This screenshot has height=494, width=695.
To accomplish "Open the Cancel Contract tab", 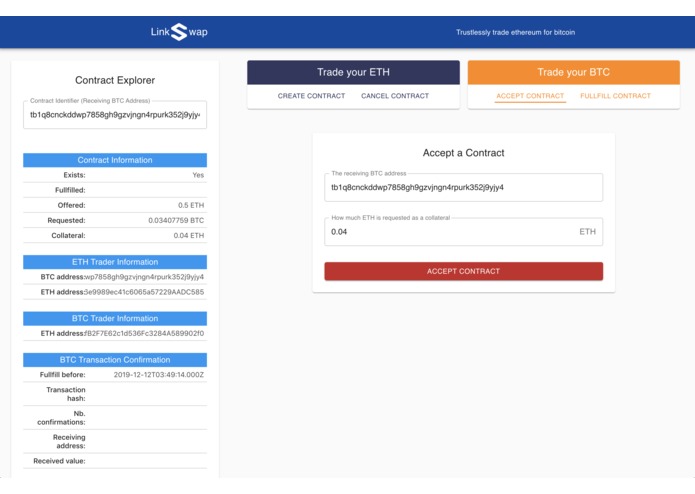I will click(x=395, y=96).
